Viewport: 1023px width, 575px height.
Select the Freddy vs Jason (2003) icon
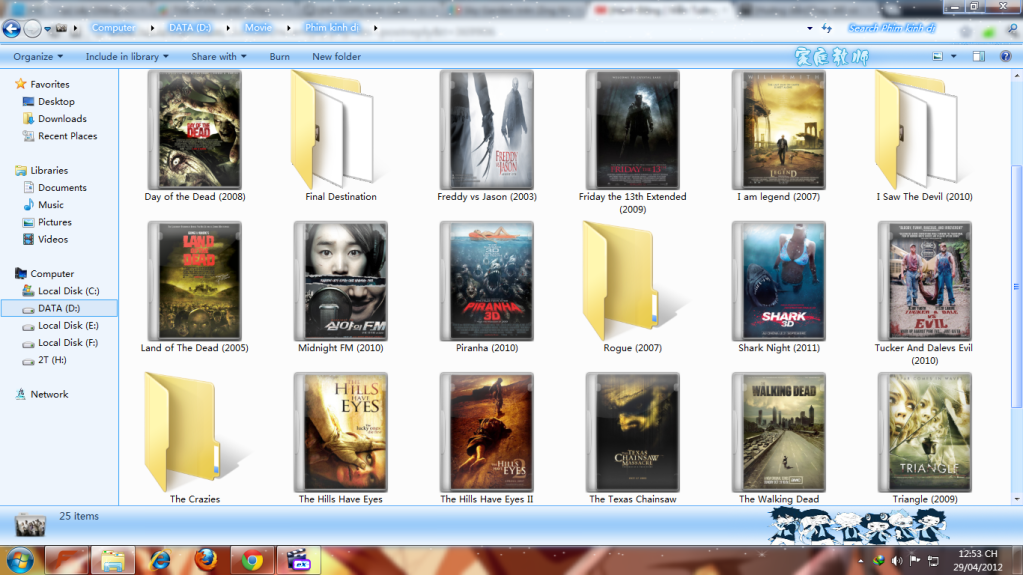[487, 131]
